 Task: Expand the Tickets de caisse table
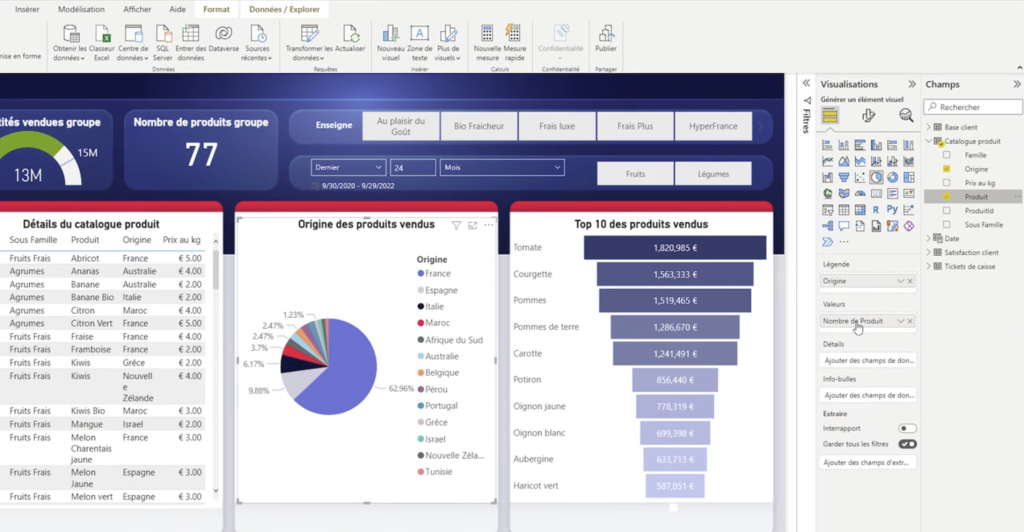point(929,266)
